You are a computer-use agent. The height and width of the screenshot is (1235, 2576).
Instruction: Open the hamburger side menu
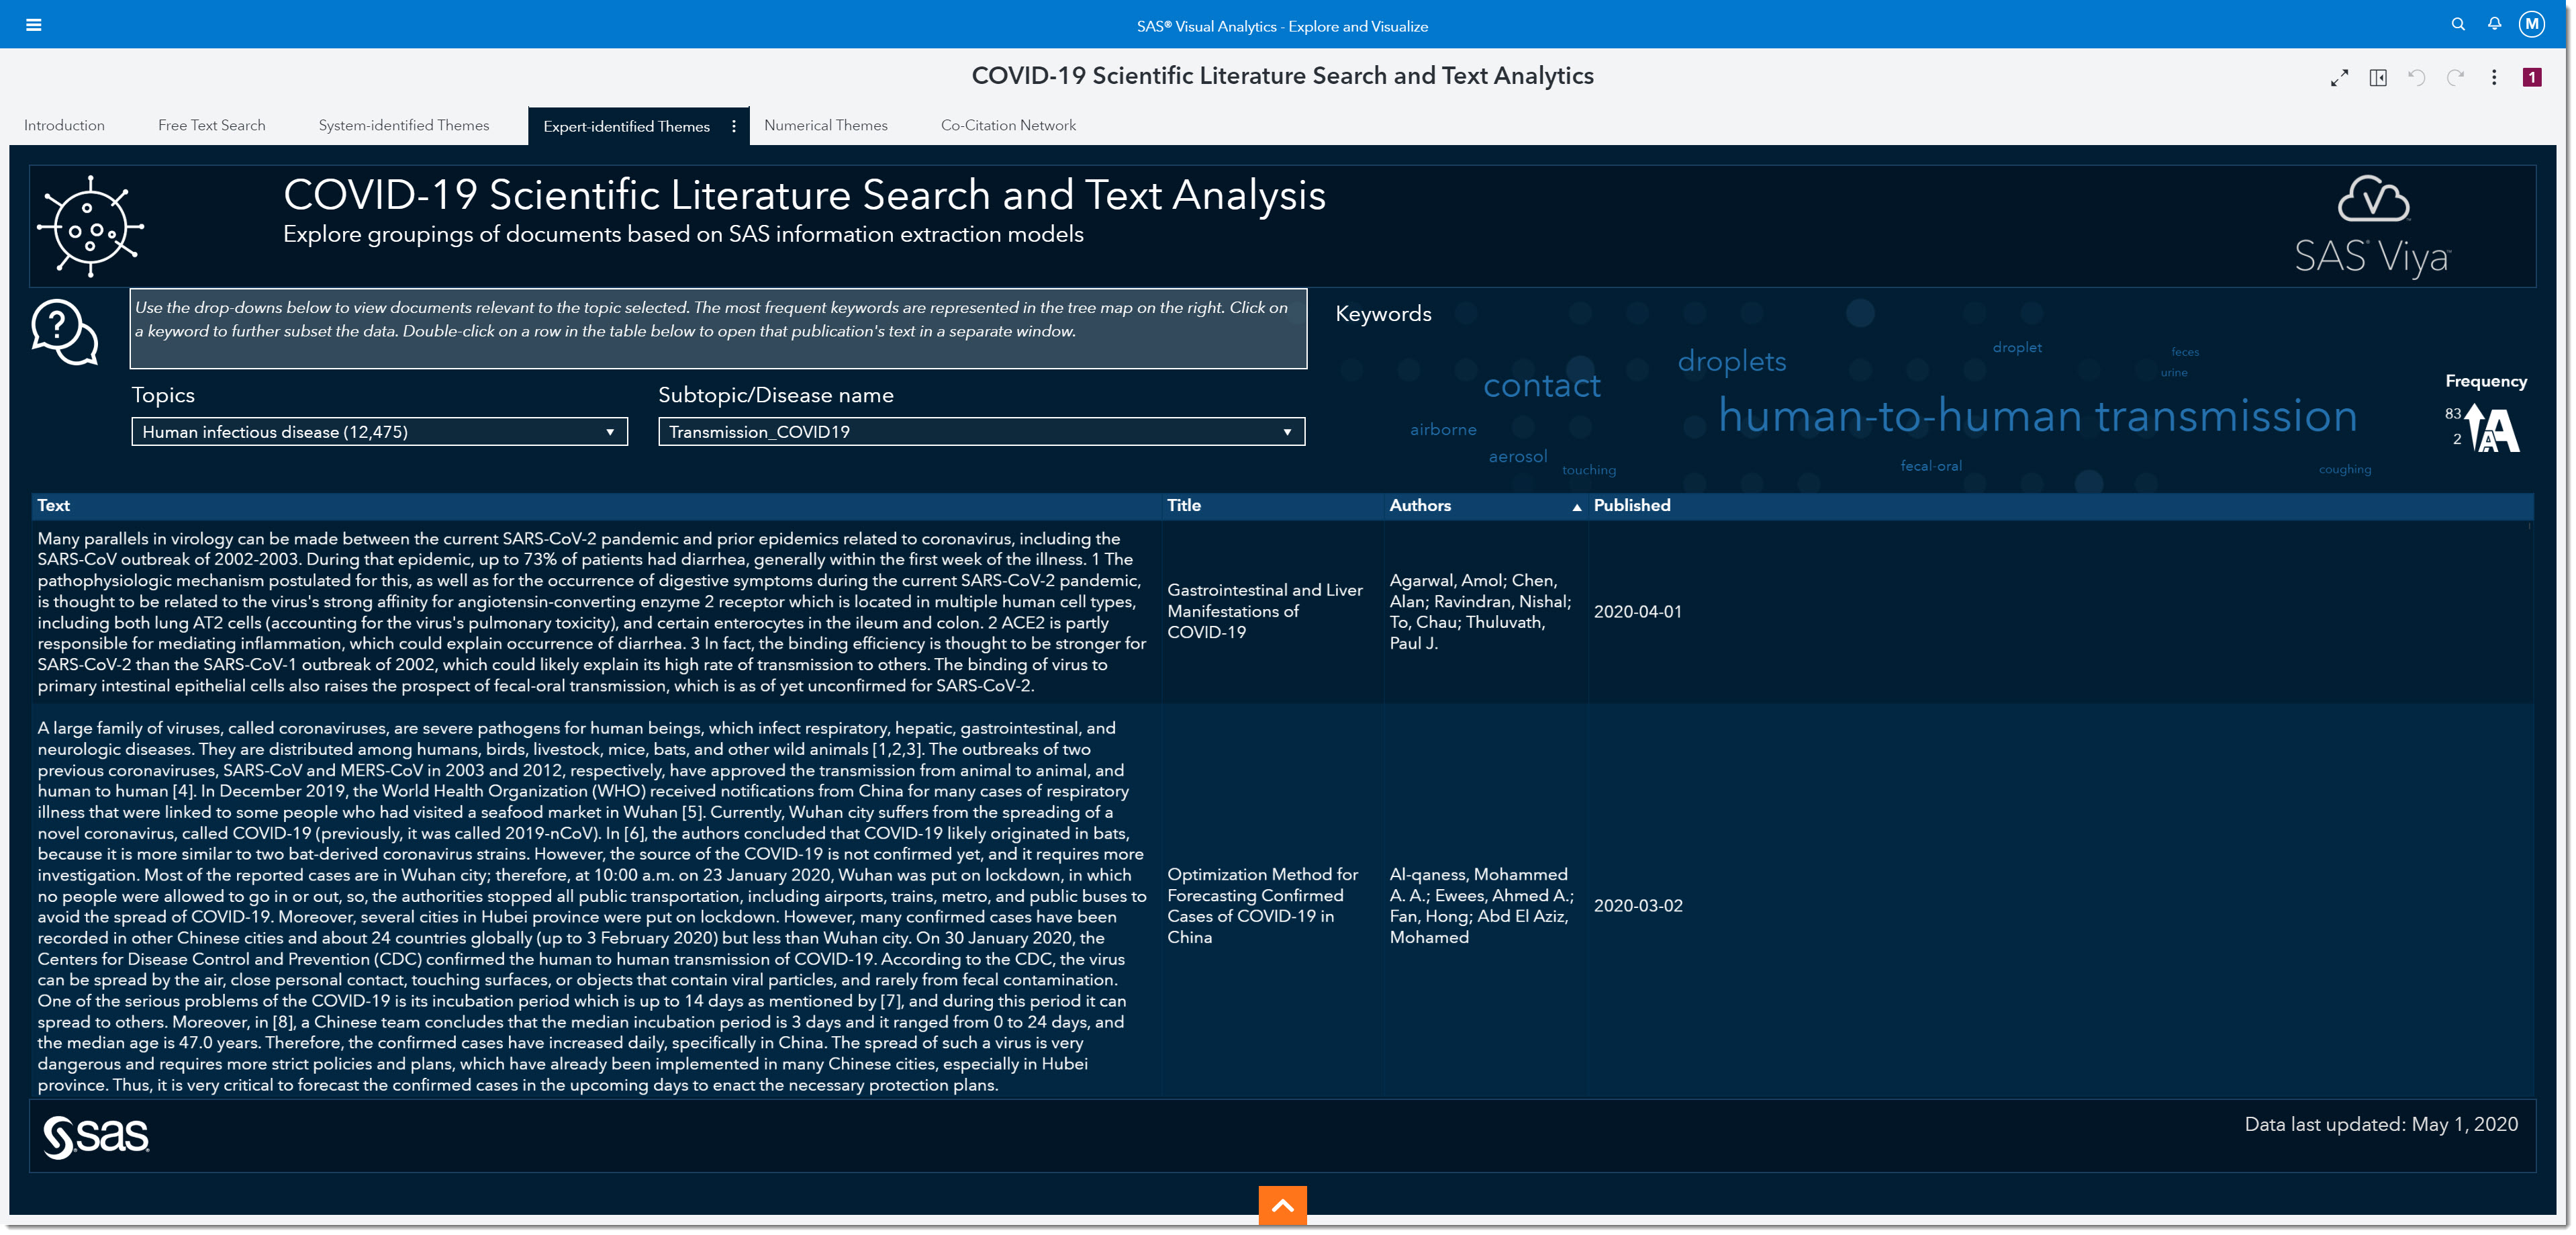click(33, 25)
